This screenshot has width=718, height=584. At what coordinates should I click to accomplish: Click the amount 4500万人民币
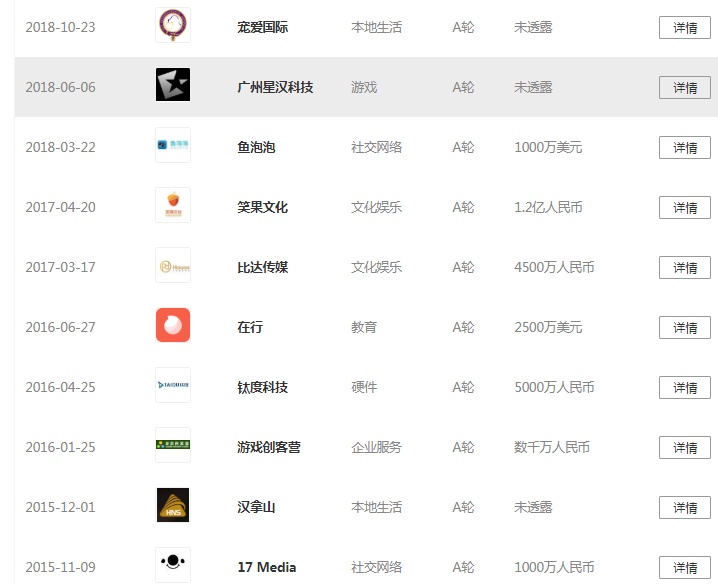coord(554,267)
